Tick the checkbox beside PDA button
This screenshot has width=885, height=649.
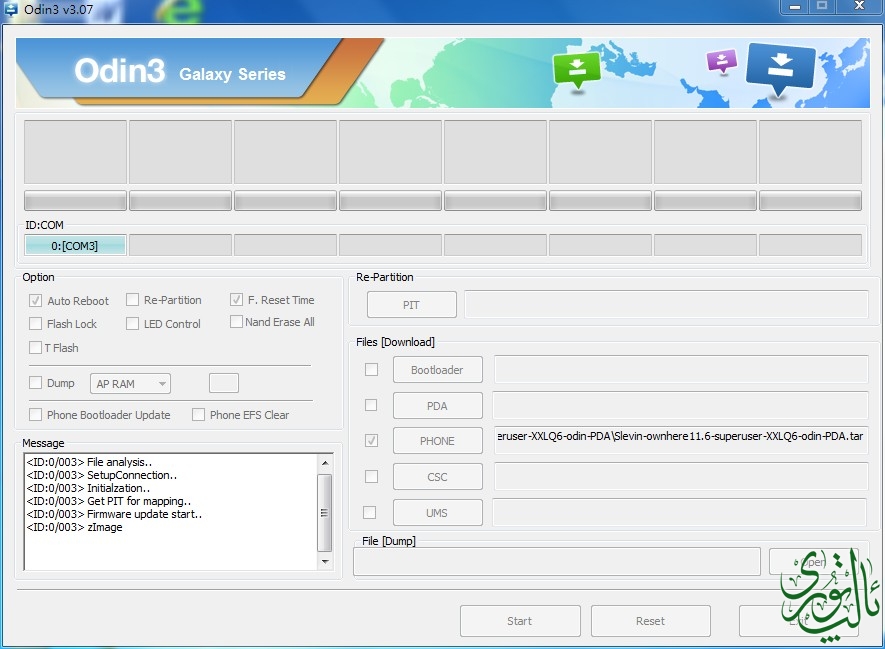point(371,405)
